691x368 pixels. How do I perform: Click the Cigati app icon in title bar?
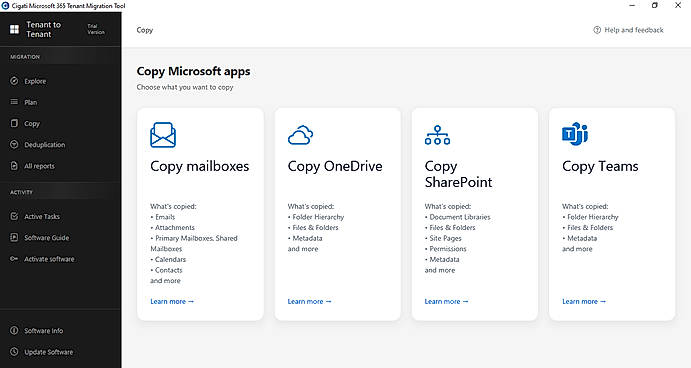point(5,6)
